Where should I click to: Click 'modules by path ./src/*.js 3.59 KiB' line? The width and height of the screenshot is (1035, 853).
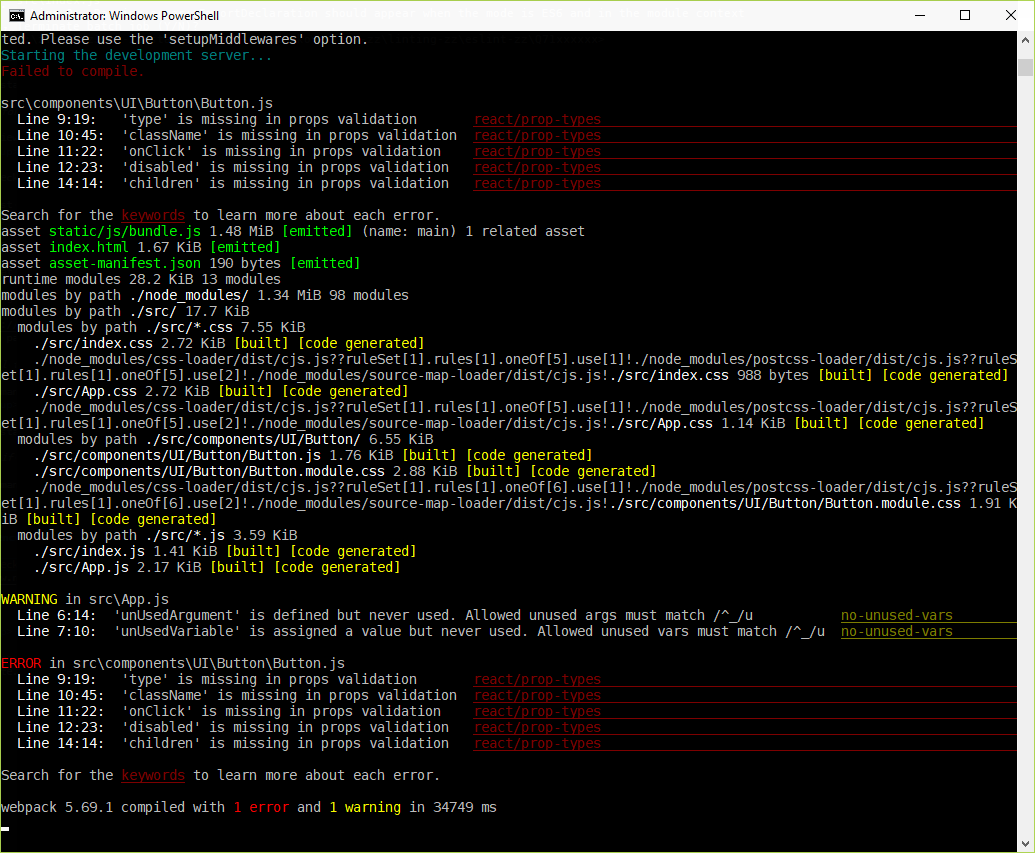coord(157,535)
